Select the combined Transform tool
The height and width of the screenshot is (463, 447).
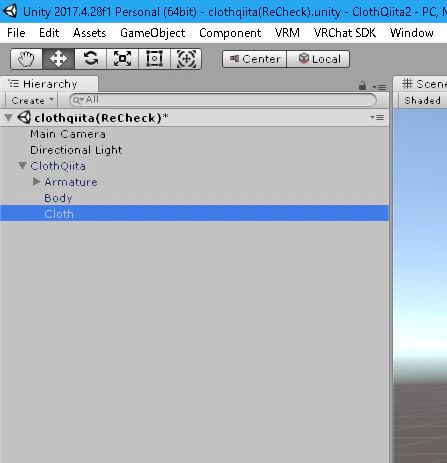(186, 59)
